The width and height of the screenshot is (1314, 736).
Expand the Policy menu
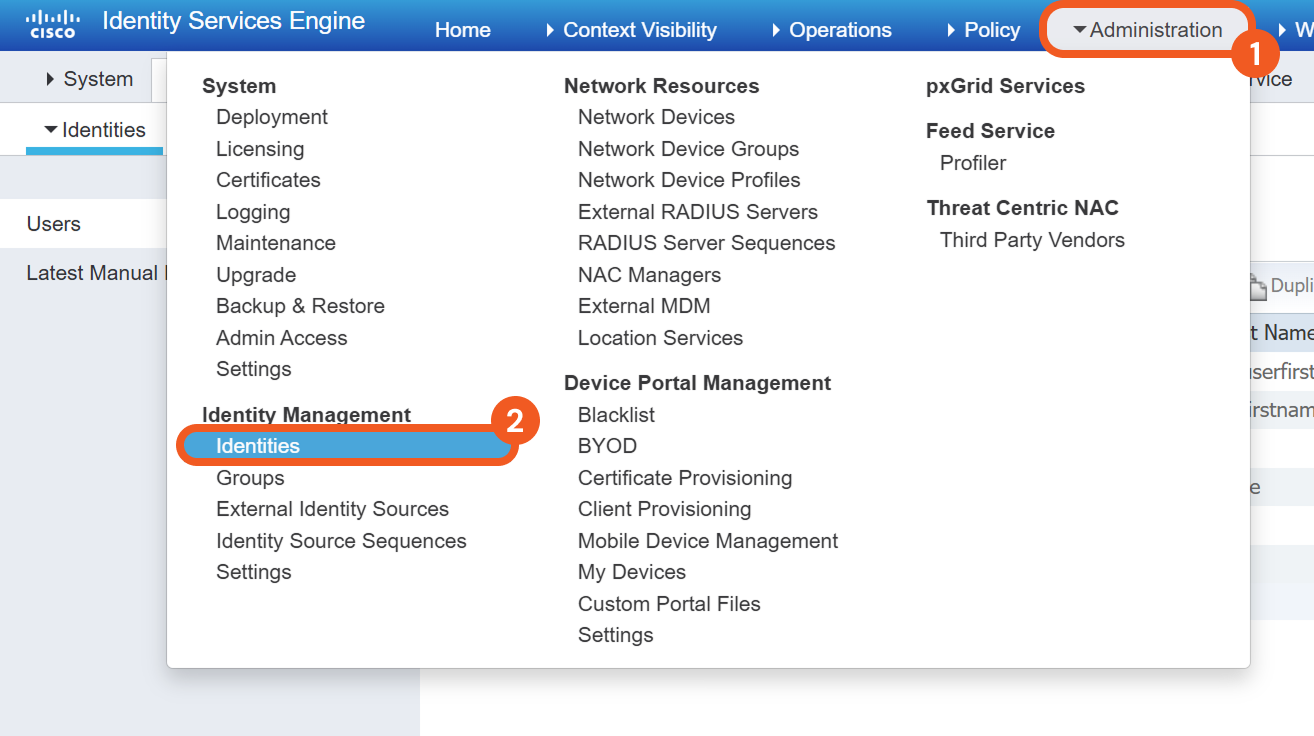983,30
